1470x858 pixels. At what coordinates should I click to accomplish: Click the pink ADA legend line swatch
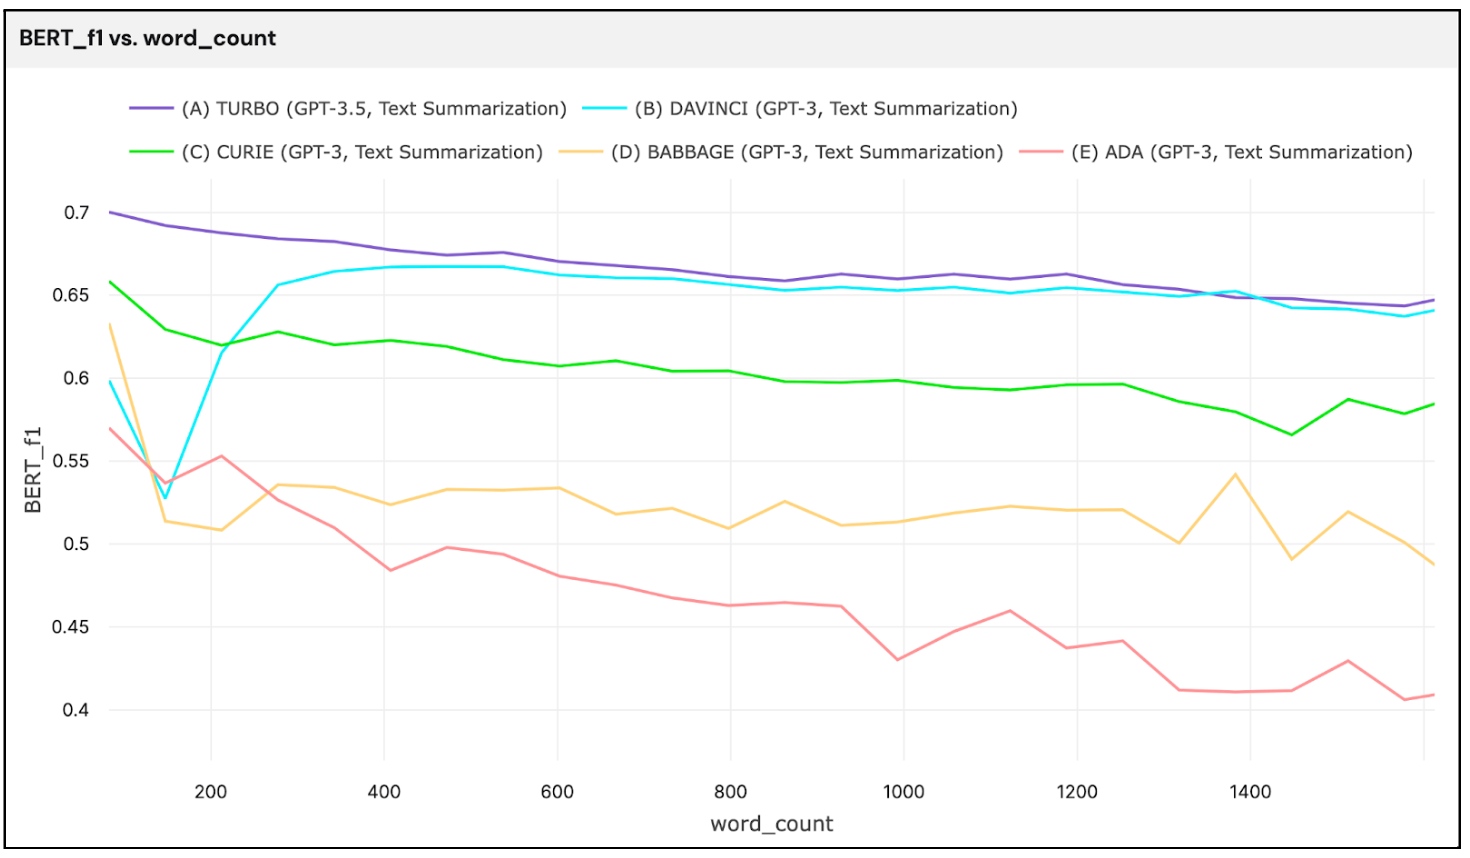pyautogui.click(x=1041, y=152)
